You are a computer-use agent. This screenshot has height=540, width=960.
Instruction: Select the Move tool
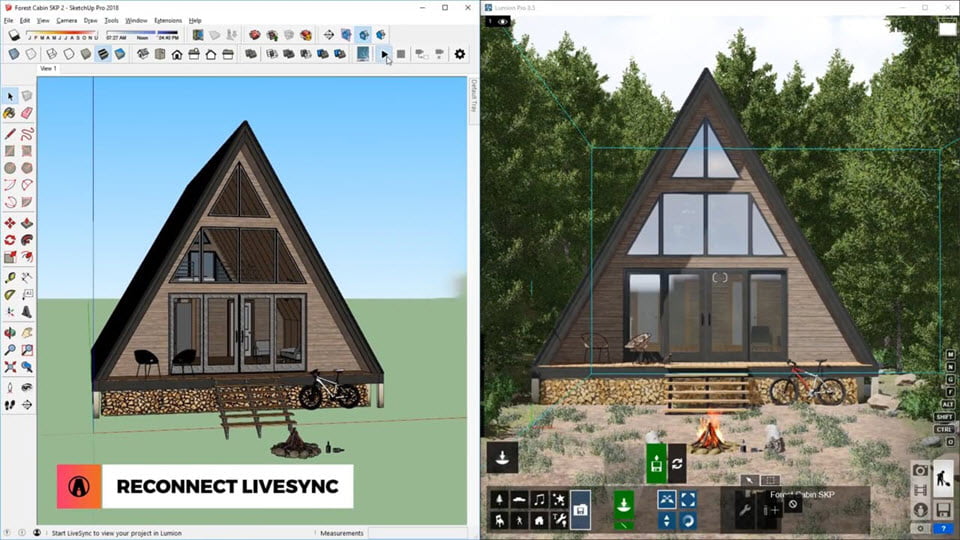(x=10, y=223)
